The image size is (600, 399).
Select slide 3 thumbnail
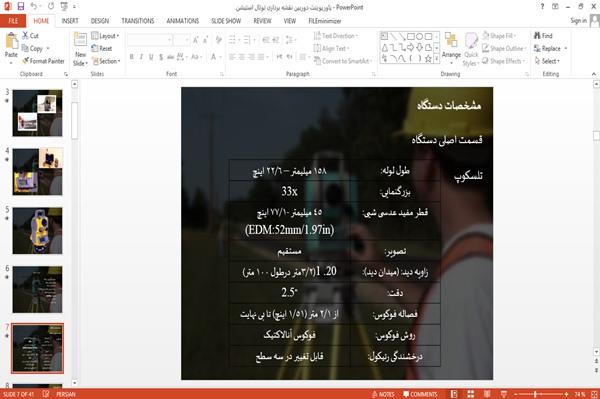(37, 113)
